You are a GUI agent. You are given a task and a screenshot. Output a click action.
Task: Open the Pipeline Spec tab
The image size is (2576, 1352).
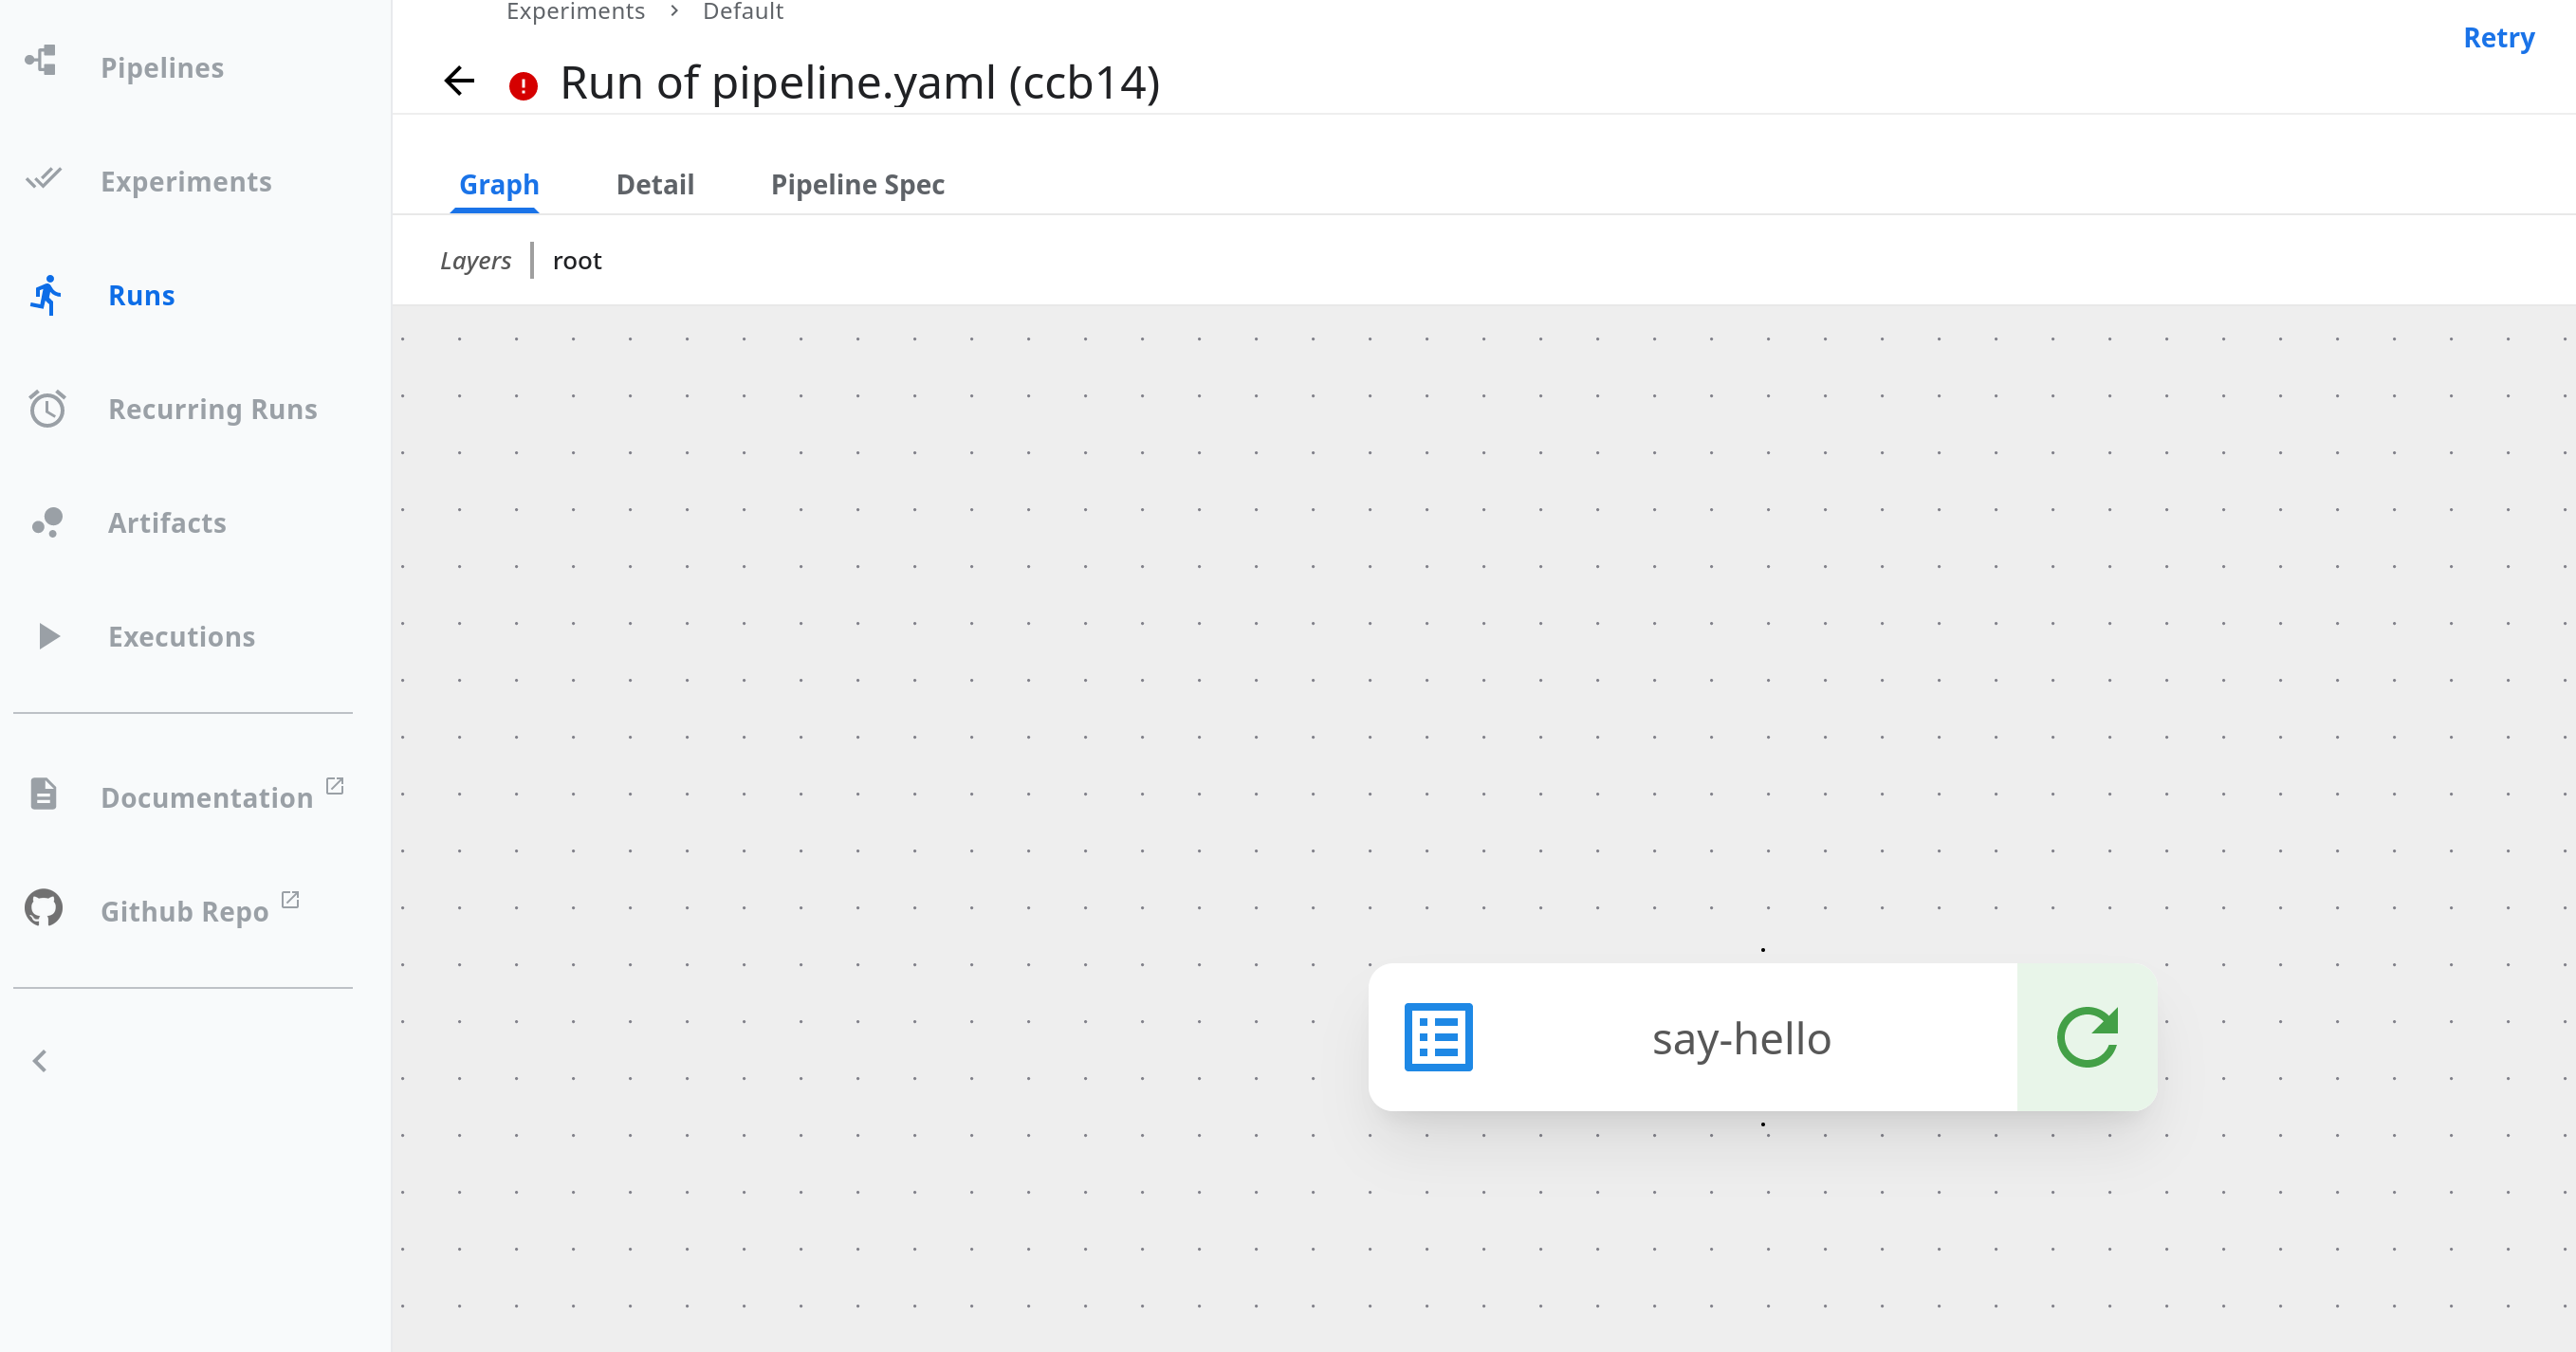tap(857, 185)
